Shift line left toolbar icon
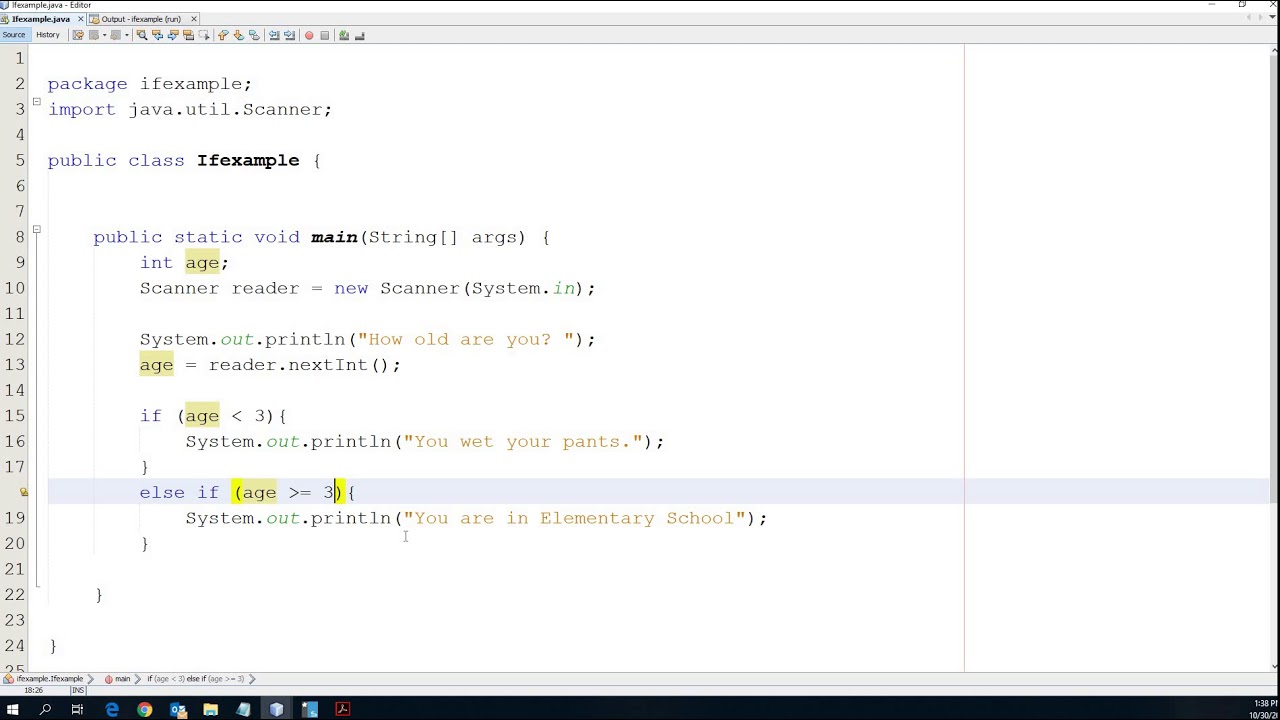Screen dimensions: 1280x720 coord(274,35)
